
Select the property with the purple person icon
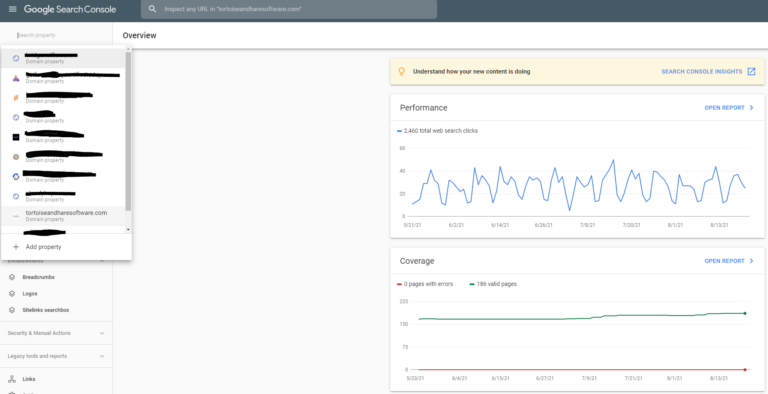pyautogui.click(x=63, y=78)
